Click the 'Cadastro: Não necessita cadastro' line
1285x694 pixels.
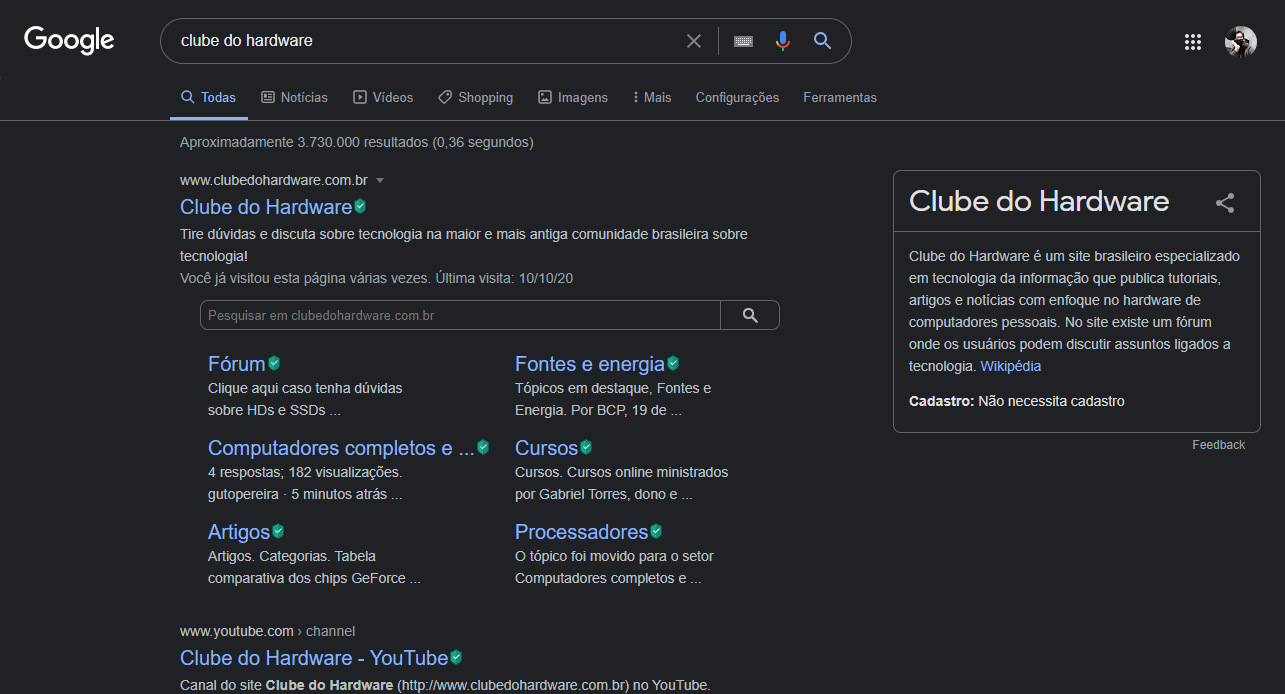tap(1017, 401)
